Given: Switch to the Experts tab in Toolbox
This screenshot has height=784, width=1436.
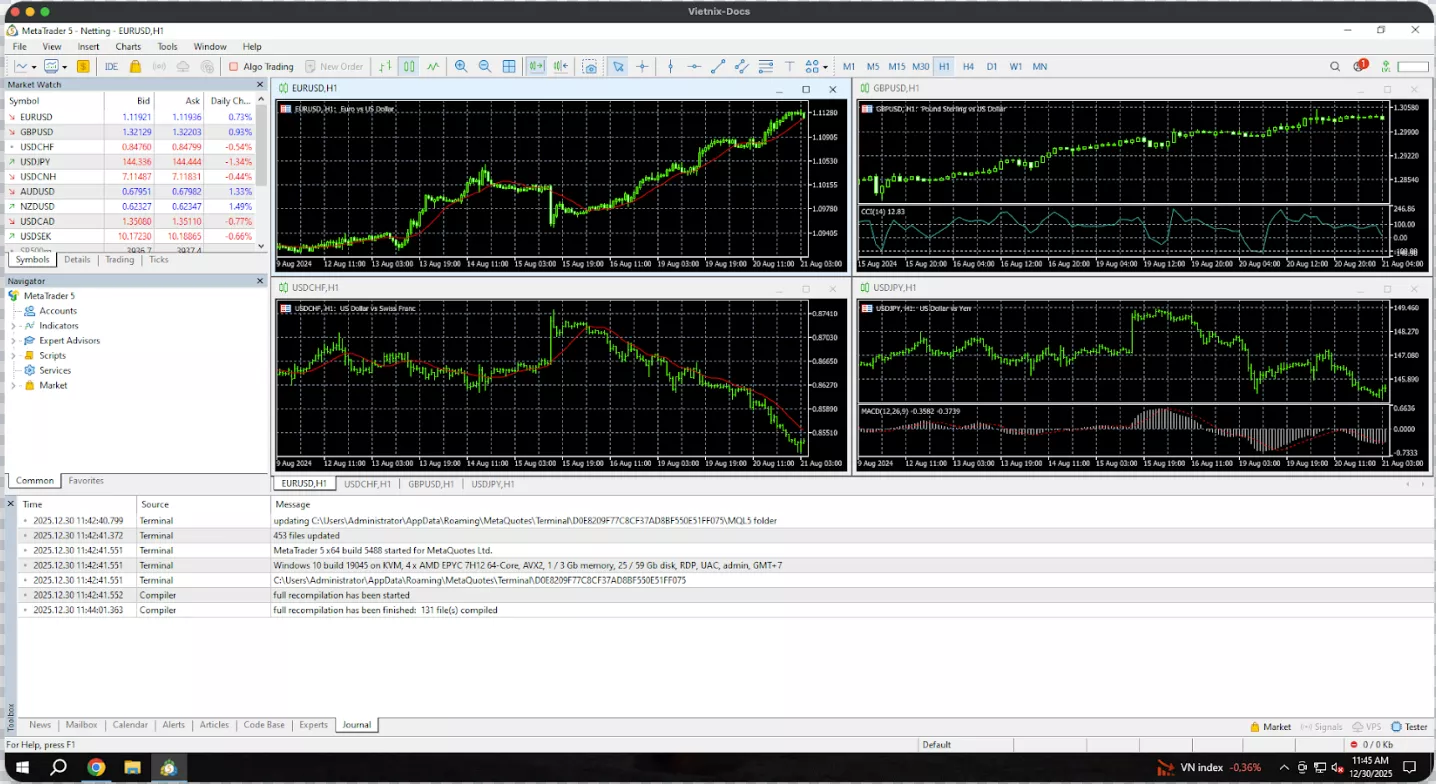Looking at the screenshot, I should click(313, 725).
